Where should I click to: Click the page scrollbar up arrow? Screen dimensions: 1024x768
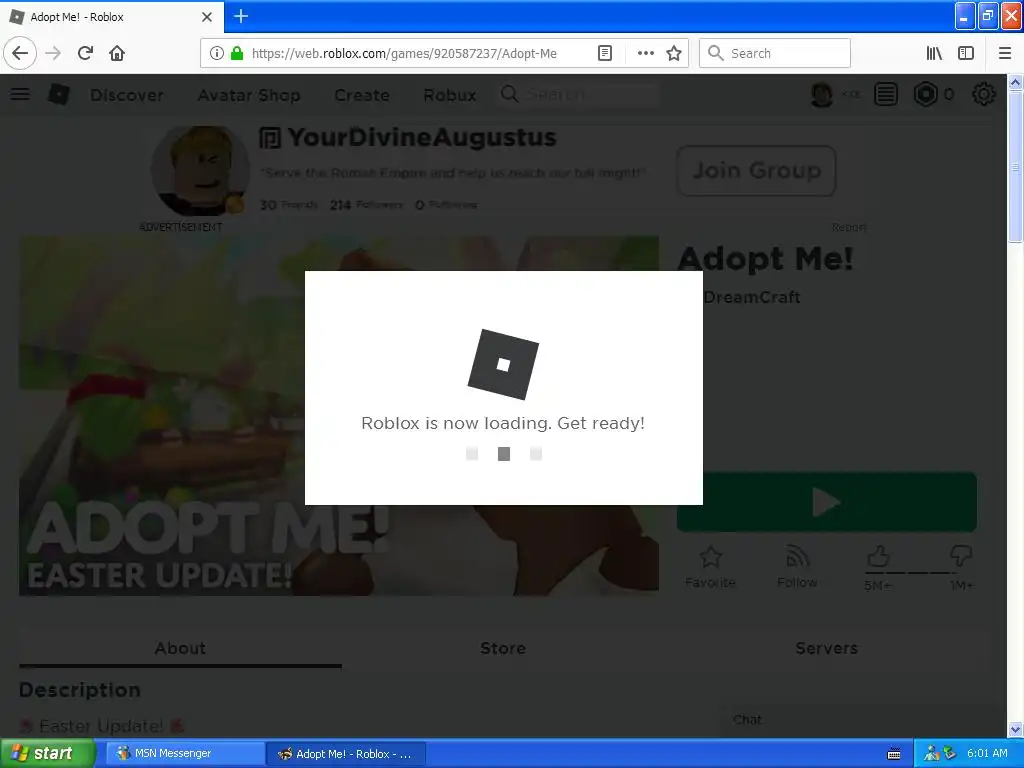coord(1015,82)
